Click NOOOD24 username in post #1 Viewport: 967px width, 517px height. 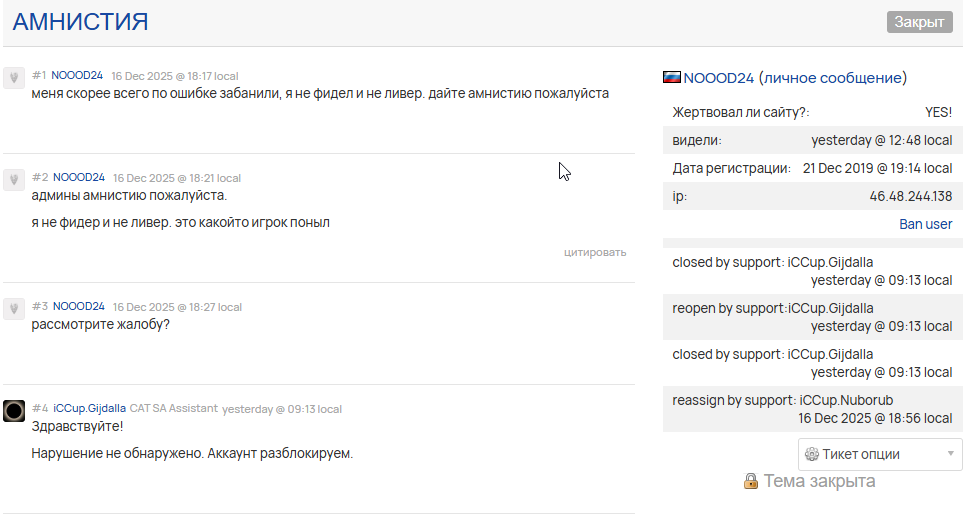click(77, 75)
